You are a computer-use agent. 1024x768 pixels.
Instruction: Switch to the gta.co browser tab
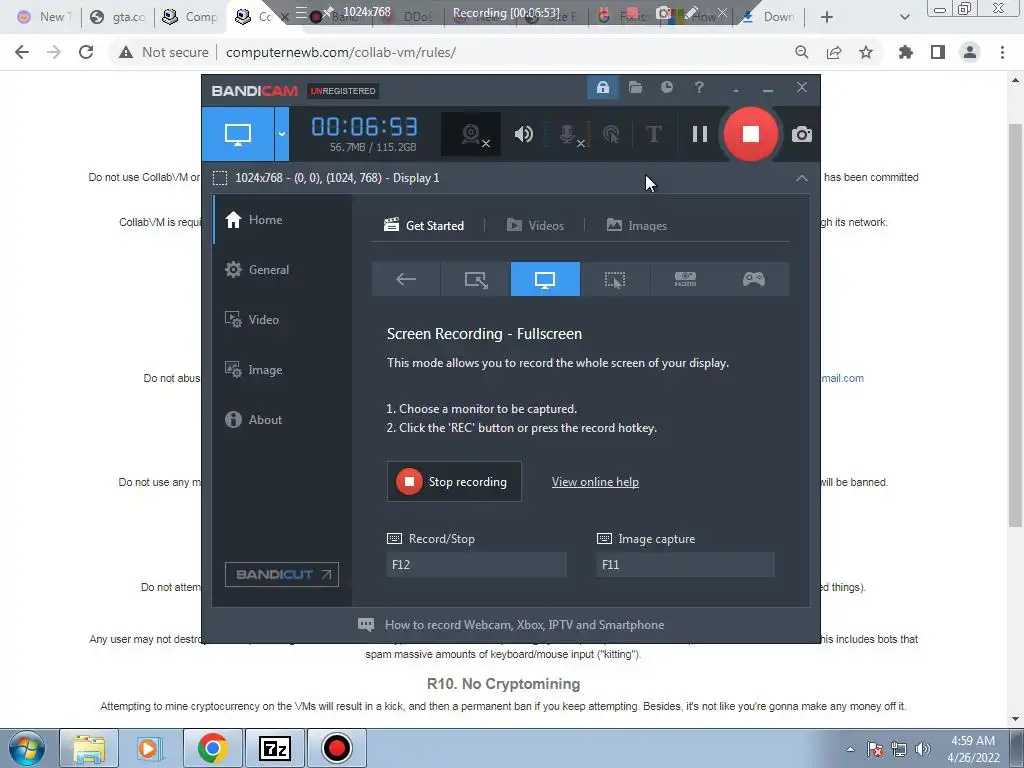pyautogui.click(x=118, y=17)
